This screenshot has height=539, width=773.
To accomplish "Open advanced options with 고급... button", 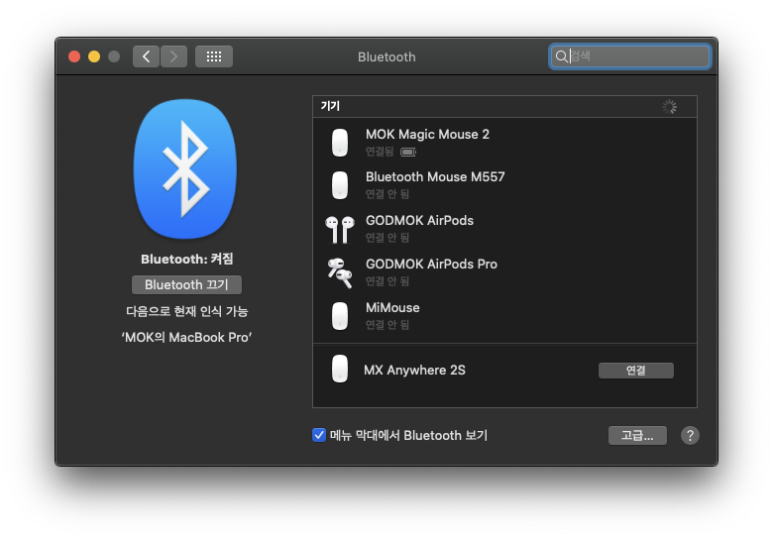I will tap(637, 435).
